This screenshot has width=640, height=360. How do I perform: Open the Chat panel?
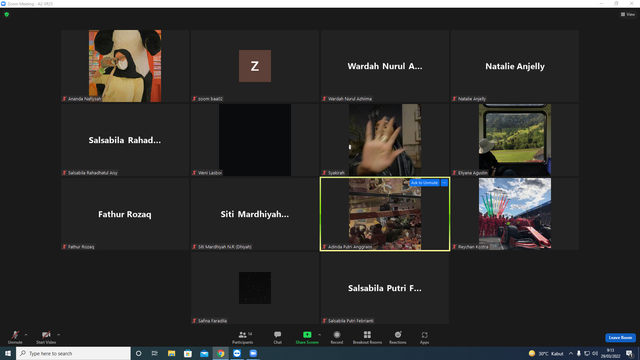278,337
